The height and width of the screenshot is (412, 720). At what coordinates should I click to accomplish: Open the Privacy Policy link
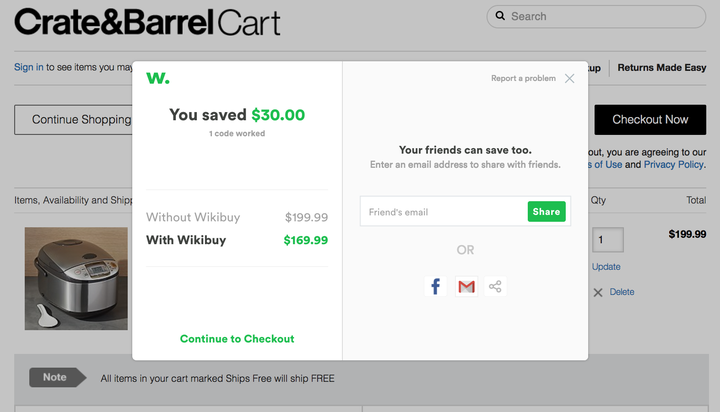[x=674, y=164]
